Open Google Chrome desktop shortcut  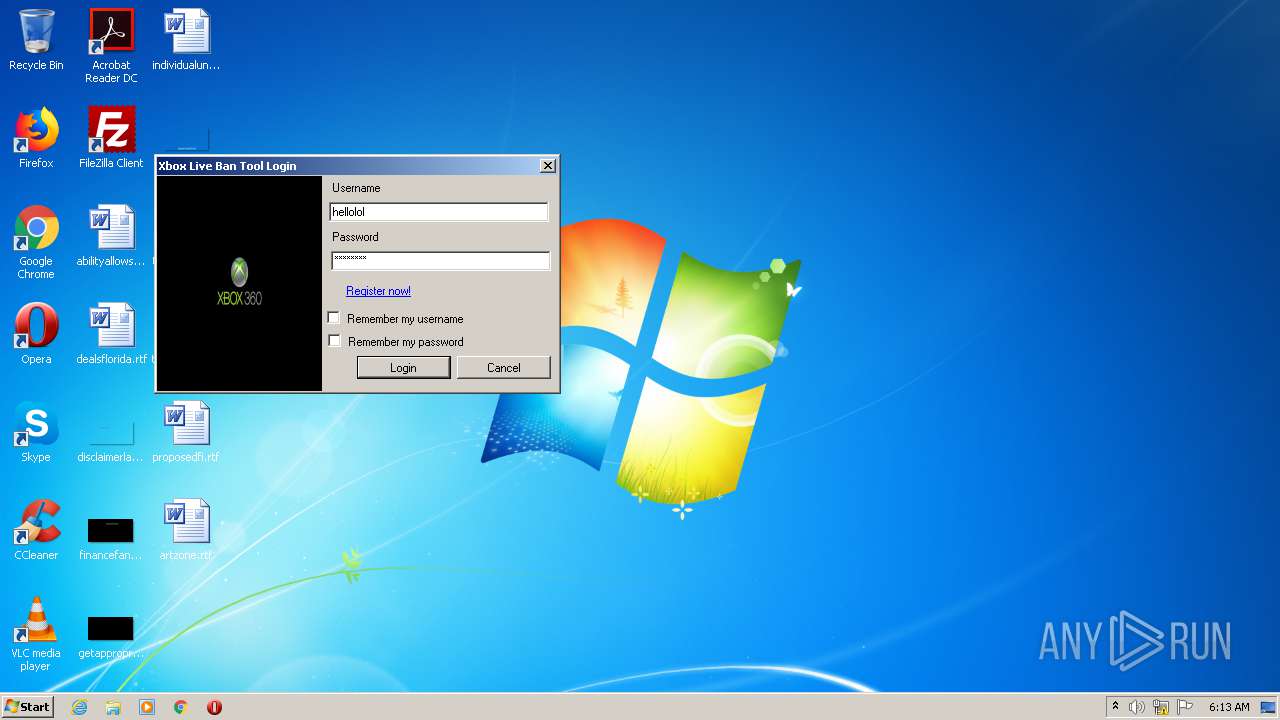(x=36, y=243)
